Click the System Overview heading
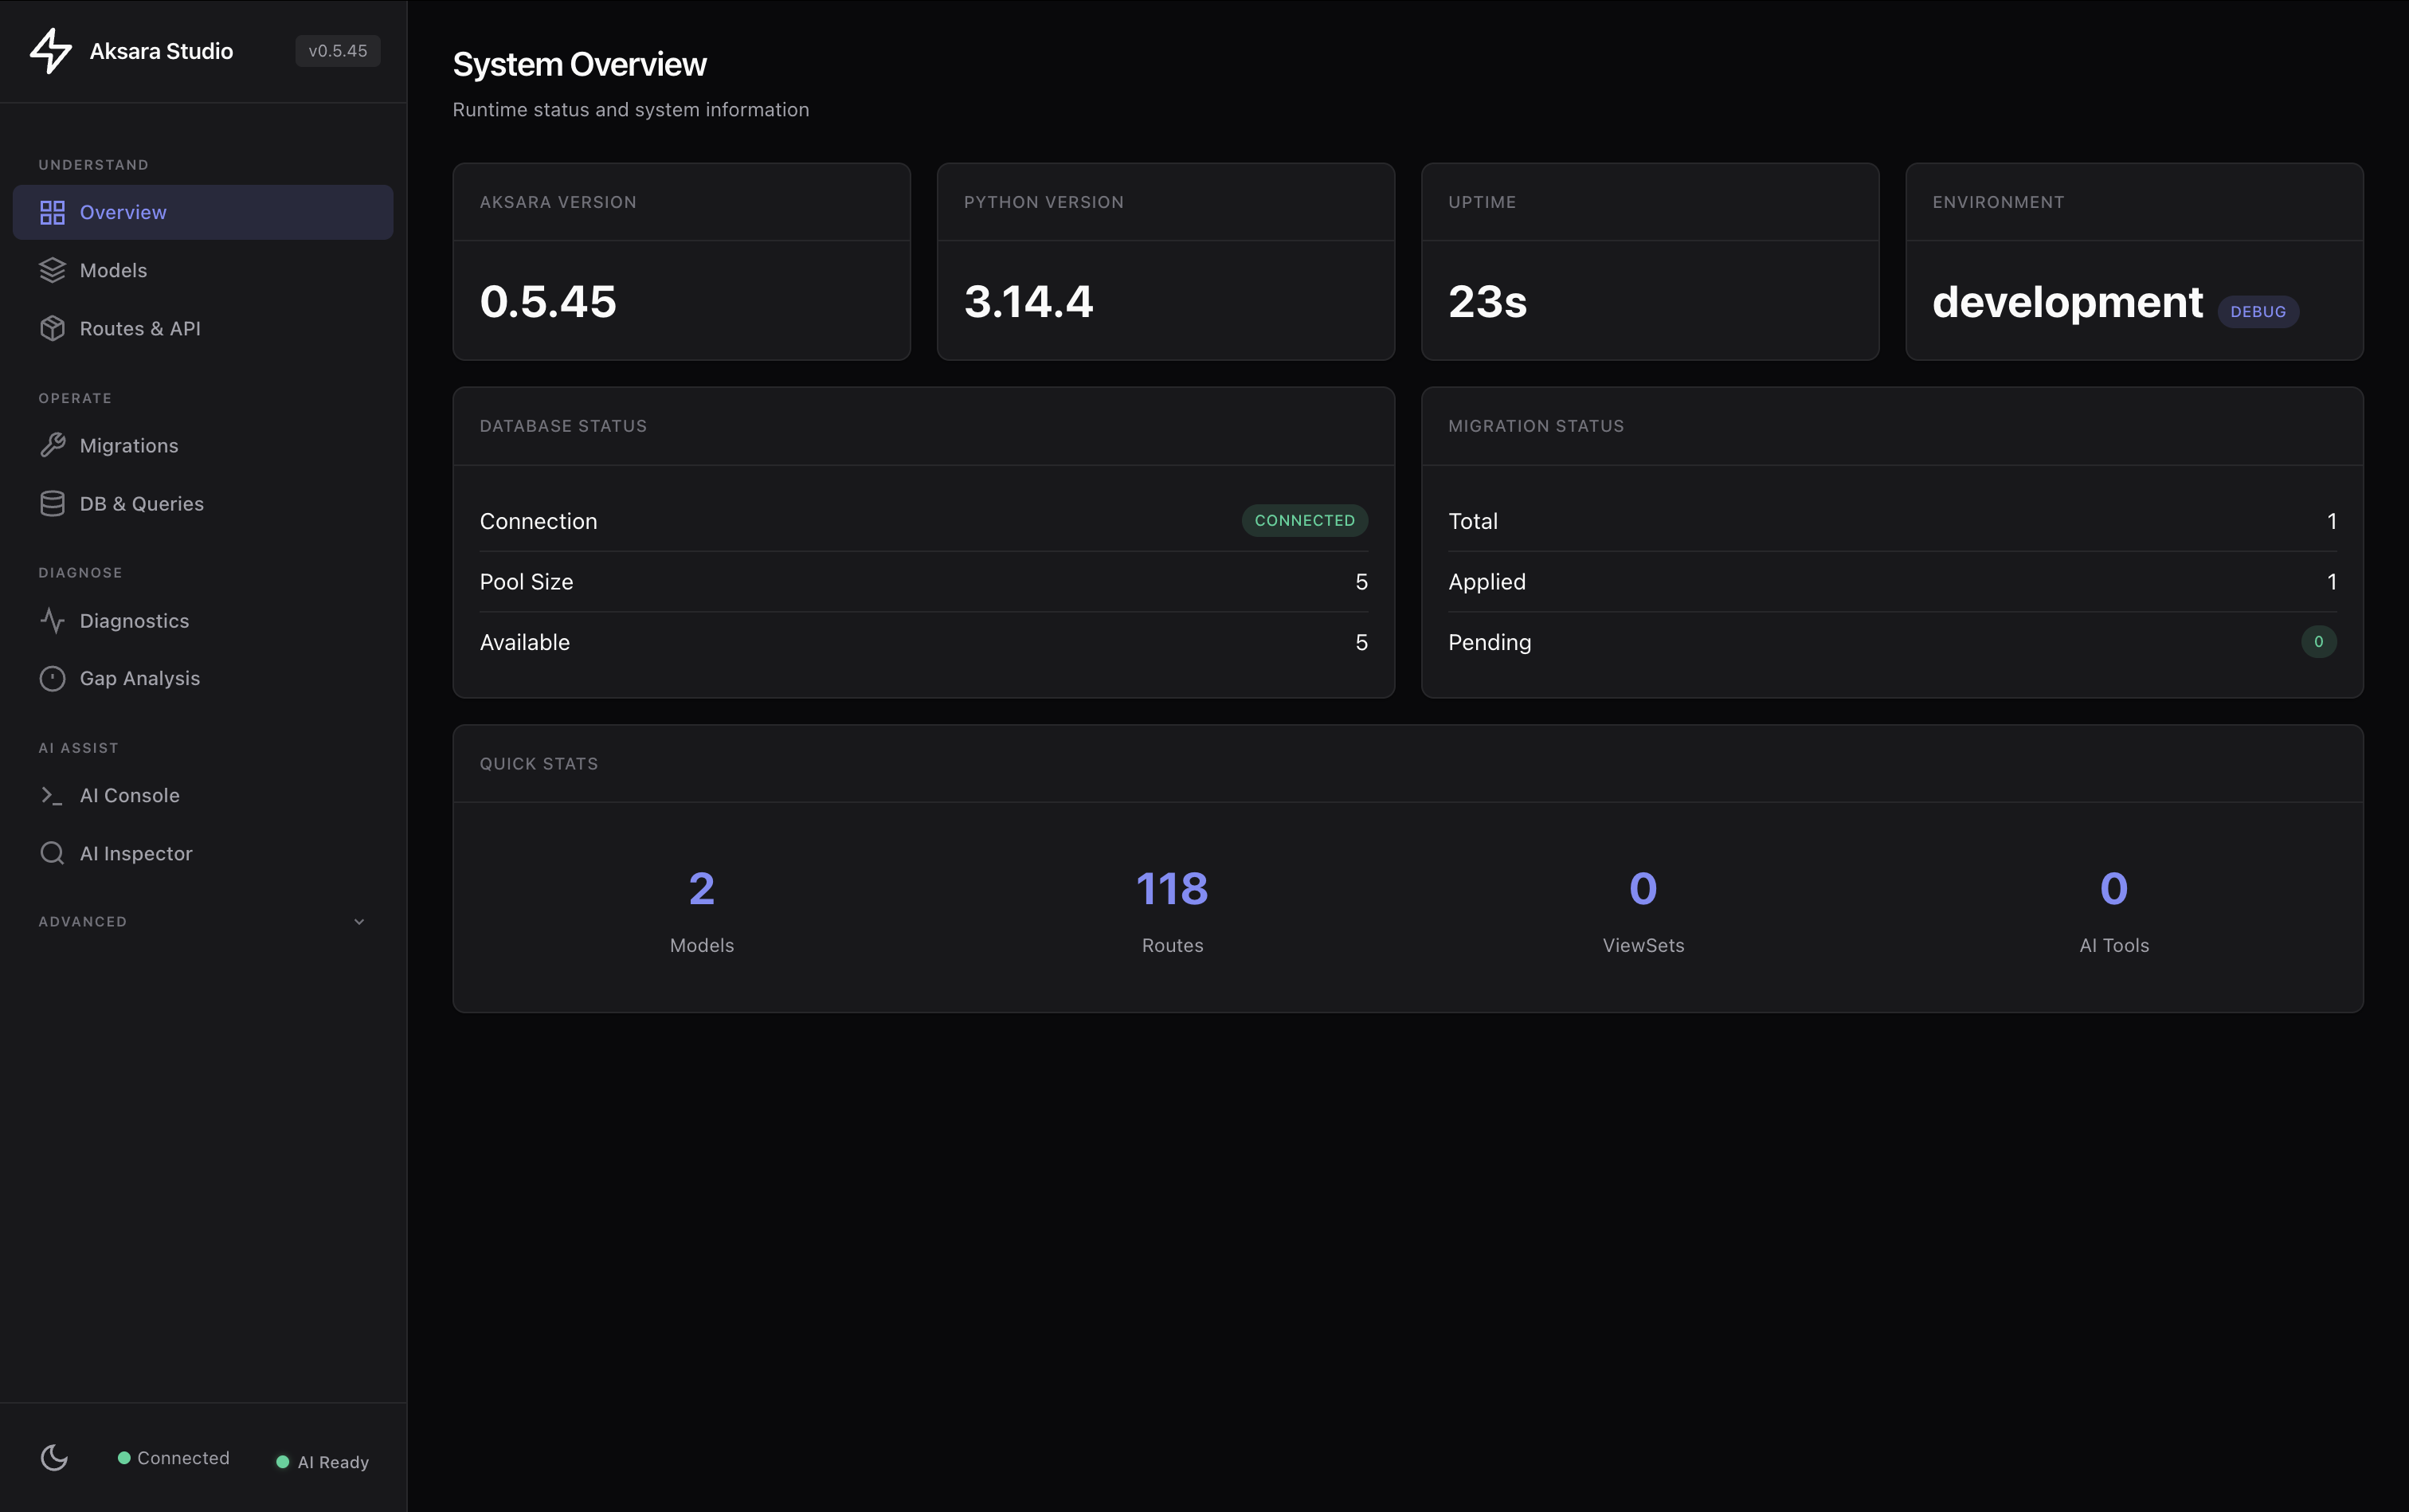Screen dimensions: 2409x1512 click(x=579, y=64)
